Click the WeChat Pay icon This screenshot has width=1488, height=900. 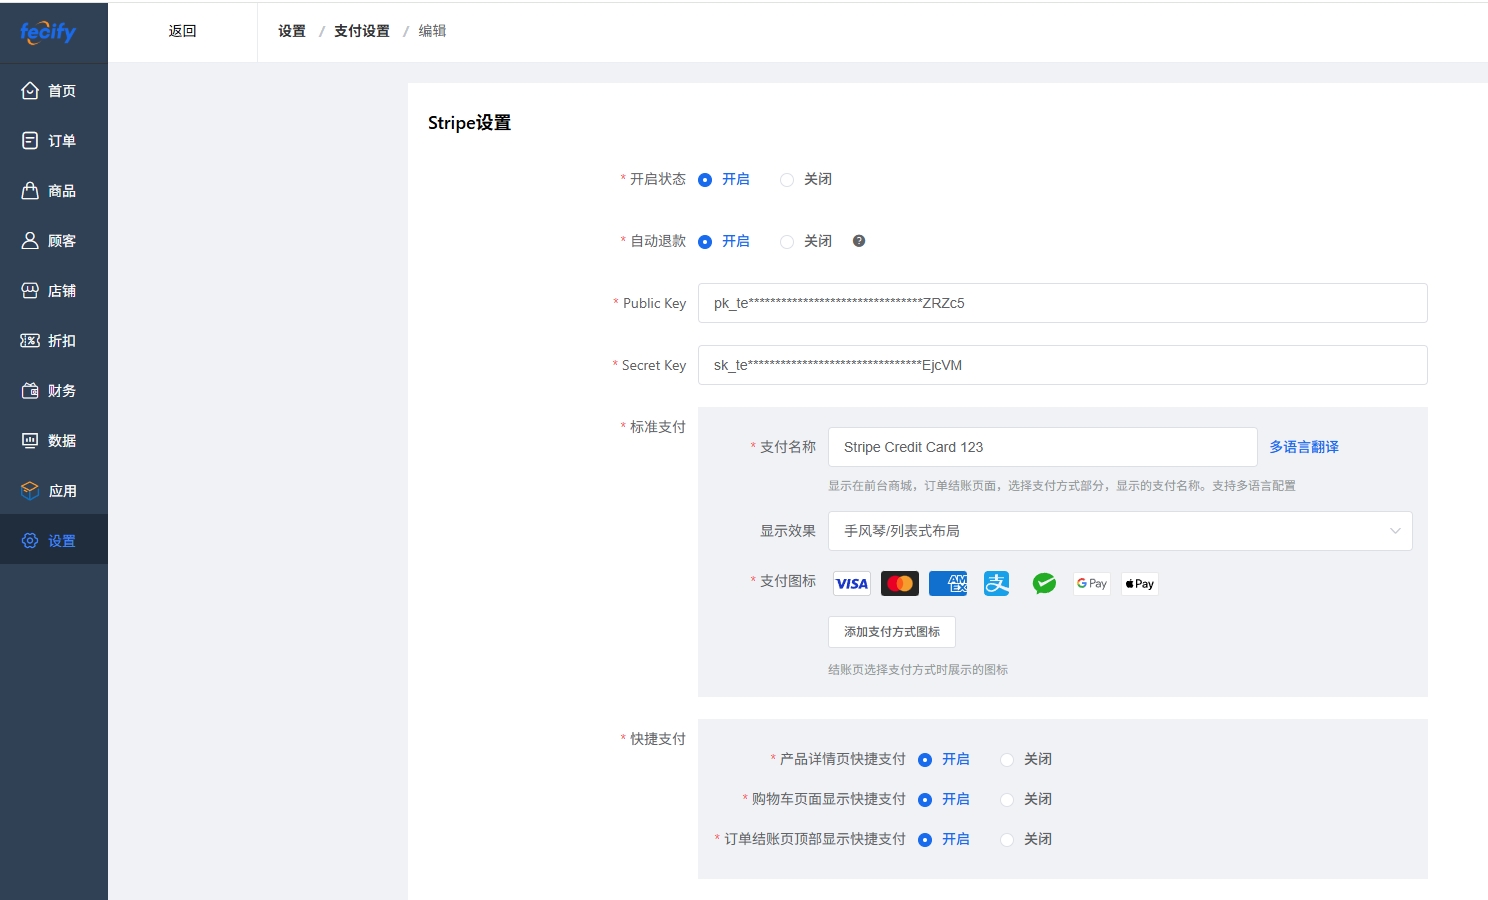pos(1044,584)
